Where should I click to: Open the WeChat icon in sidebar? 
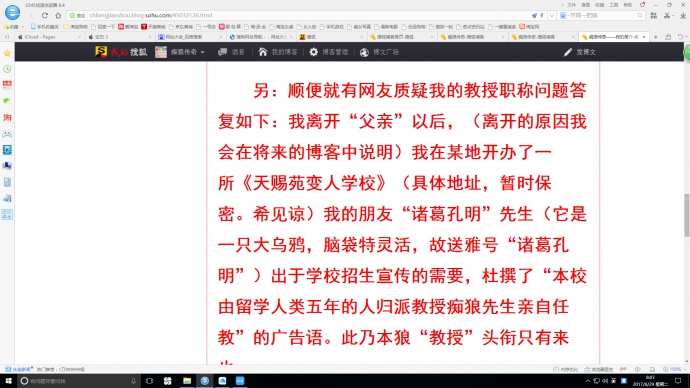[x=7, y=101]
